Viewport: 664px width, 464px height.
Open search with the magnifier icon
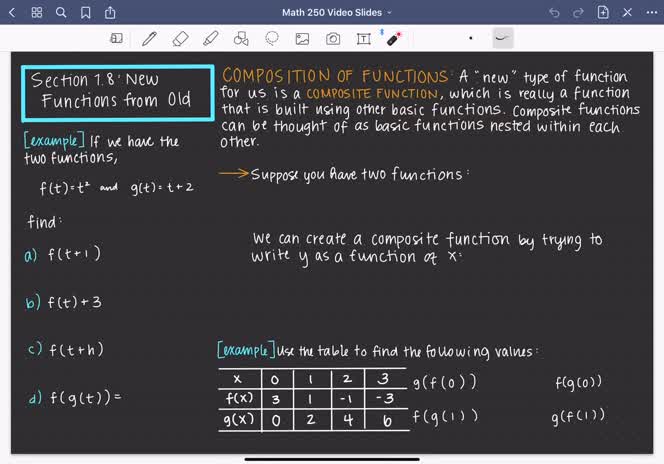tap(61, 13)
